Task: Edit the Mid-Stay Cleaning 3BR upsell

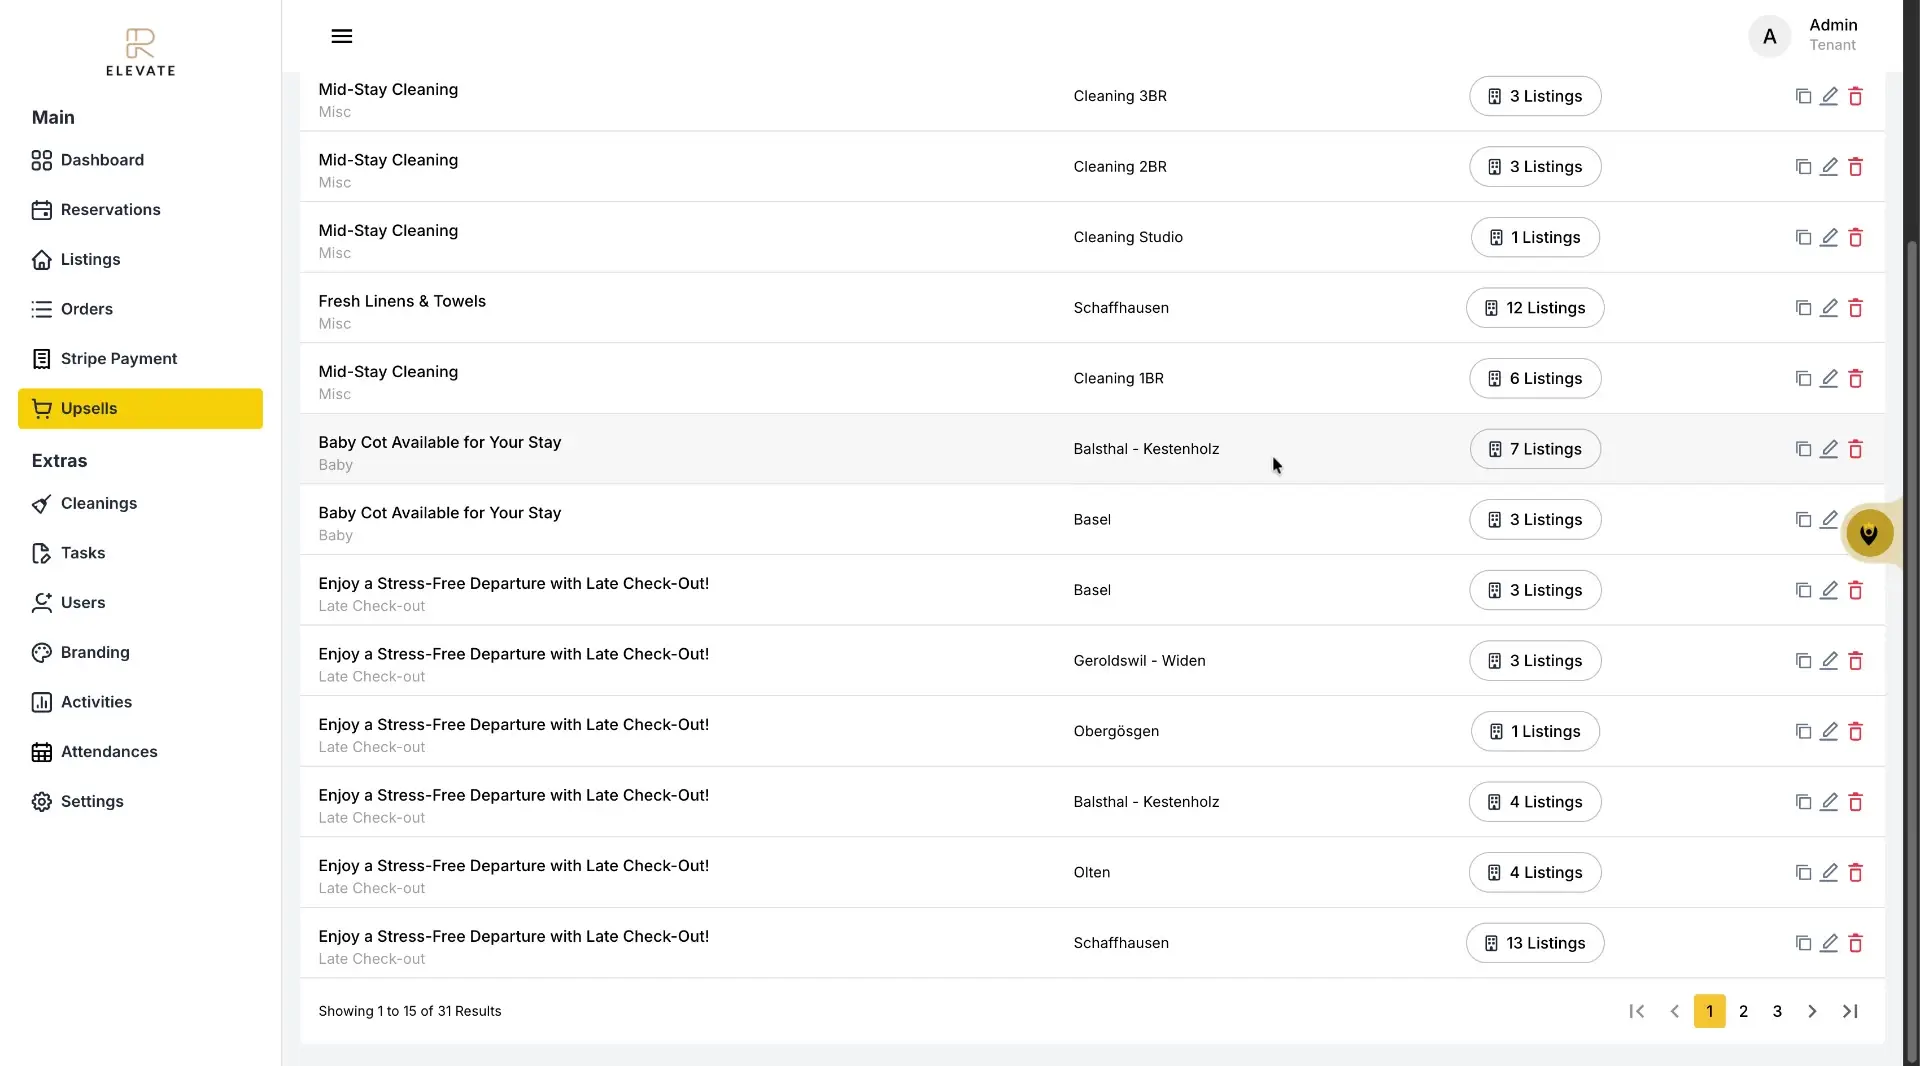Action: pyautogui.click(x=1830, y=96)
